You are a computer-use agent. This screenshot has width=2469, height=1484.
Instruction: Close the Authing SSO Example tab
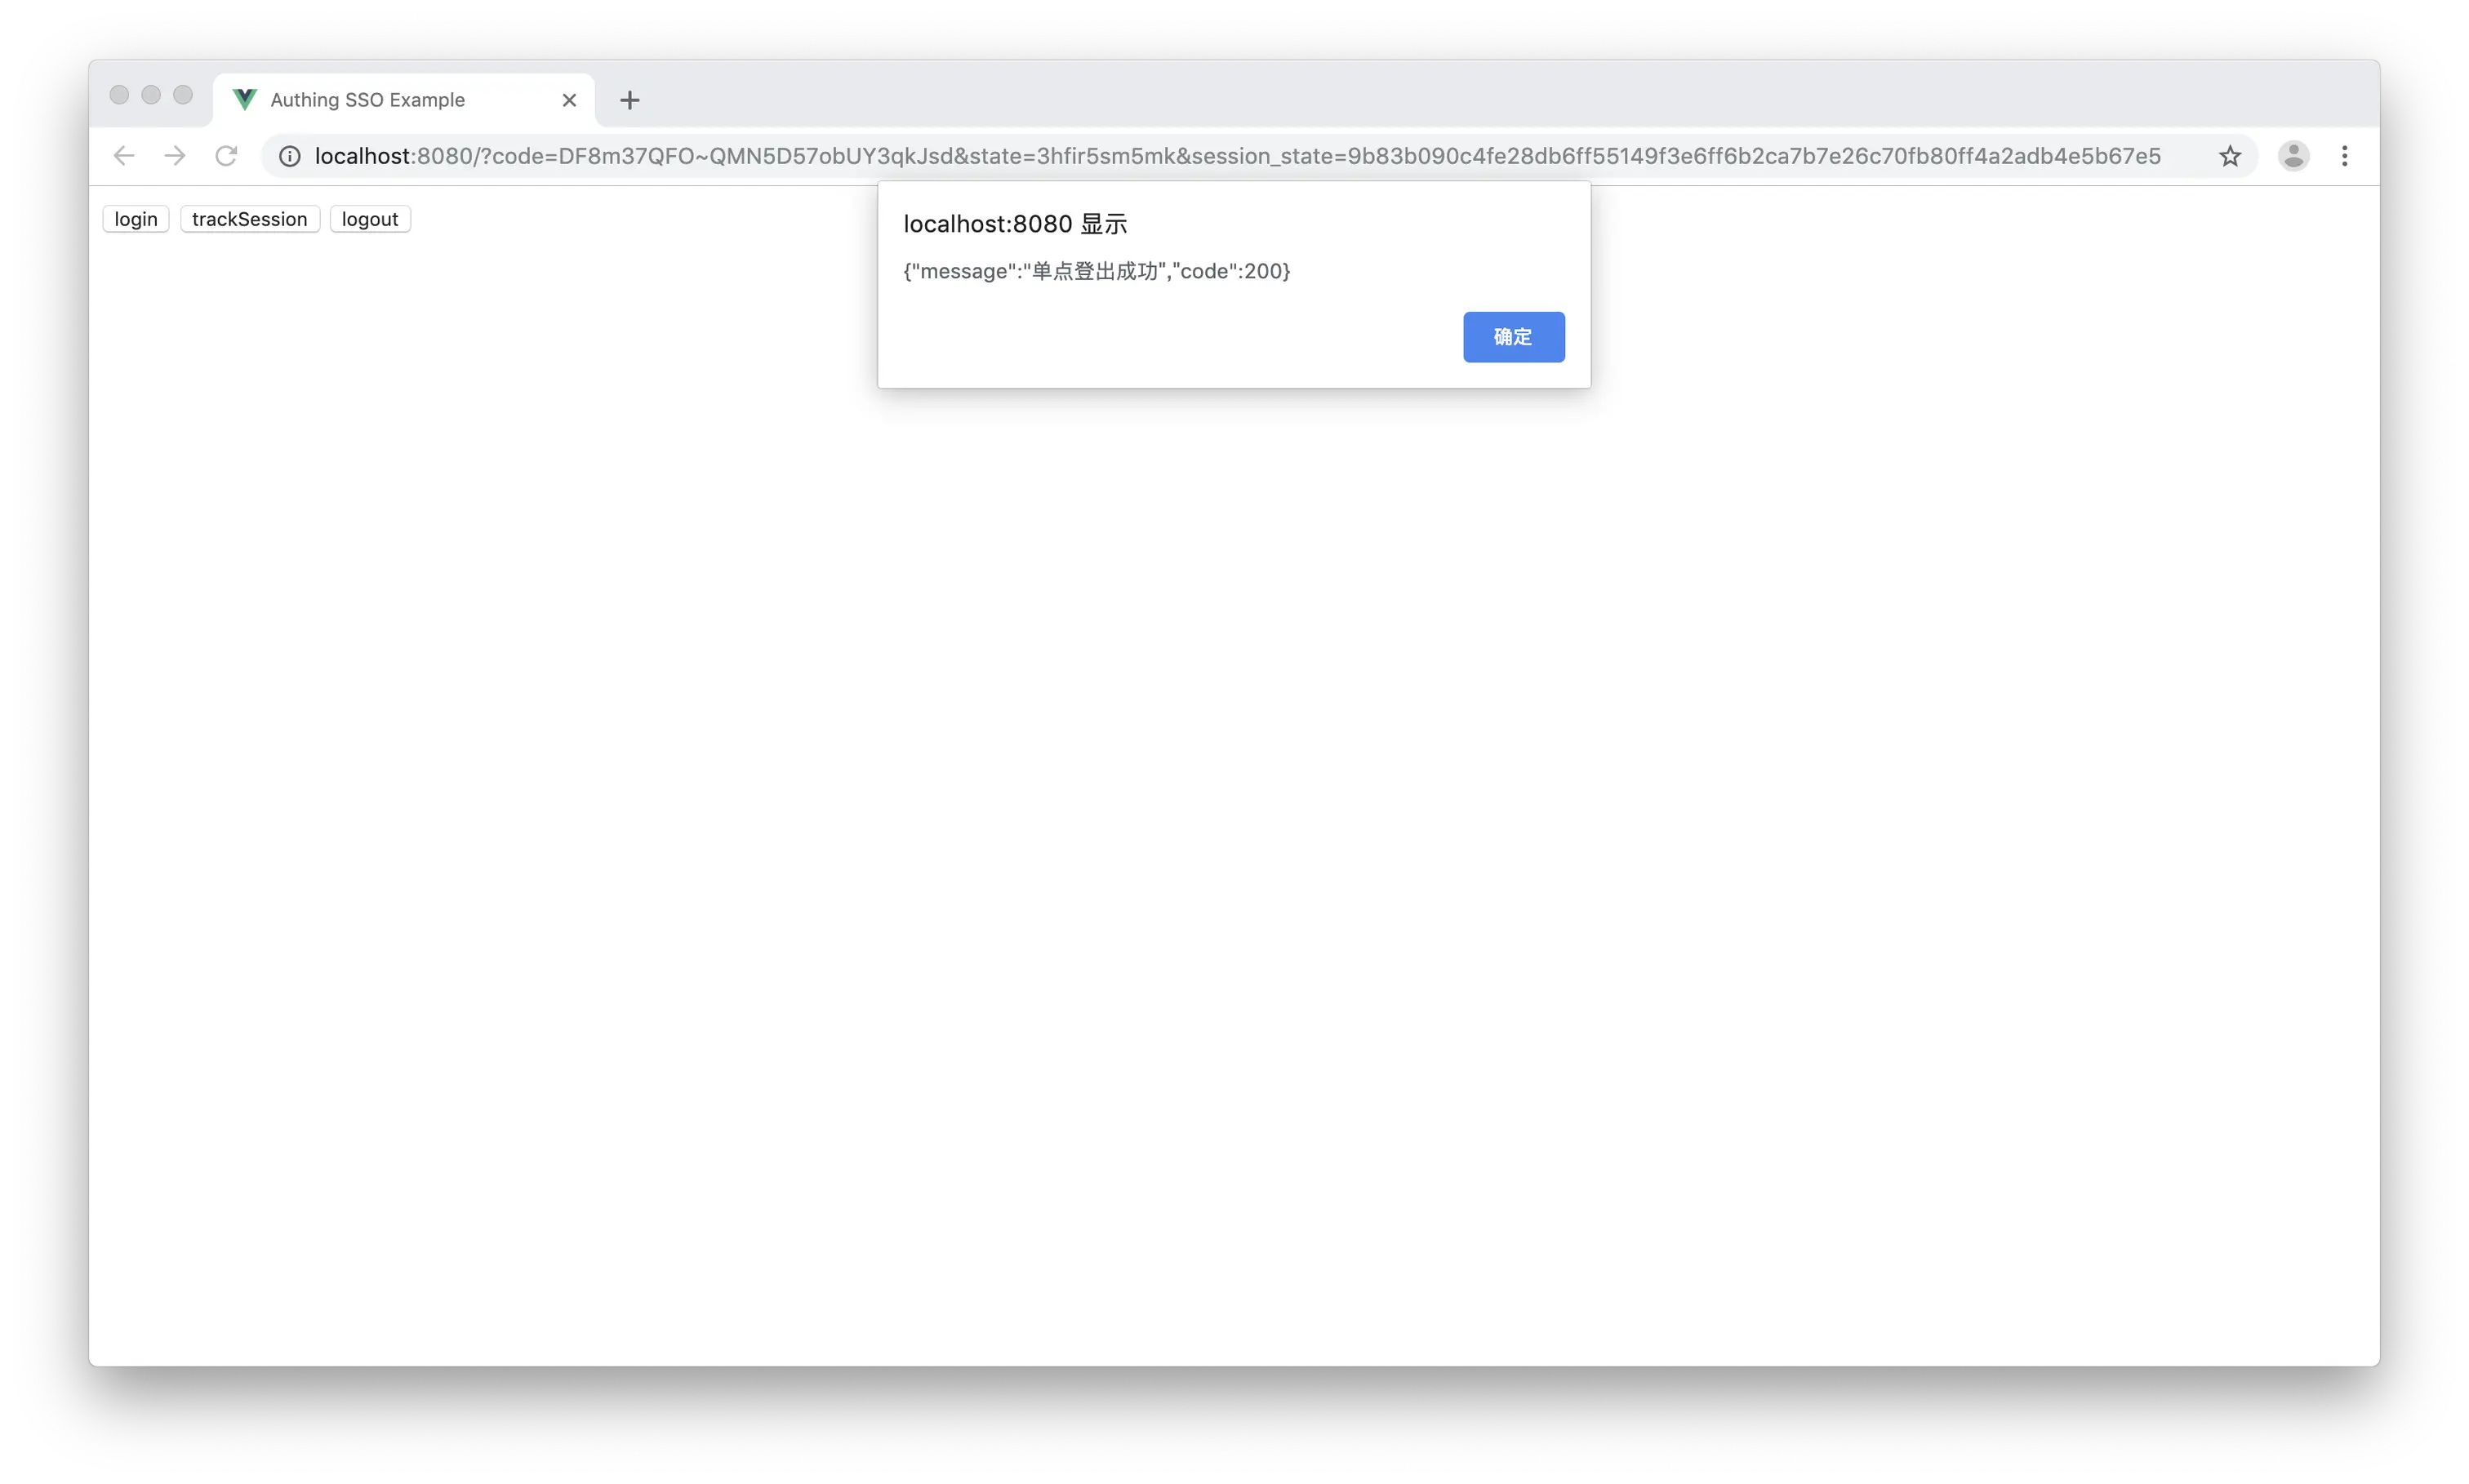coord(569,100)
